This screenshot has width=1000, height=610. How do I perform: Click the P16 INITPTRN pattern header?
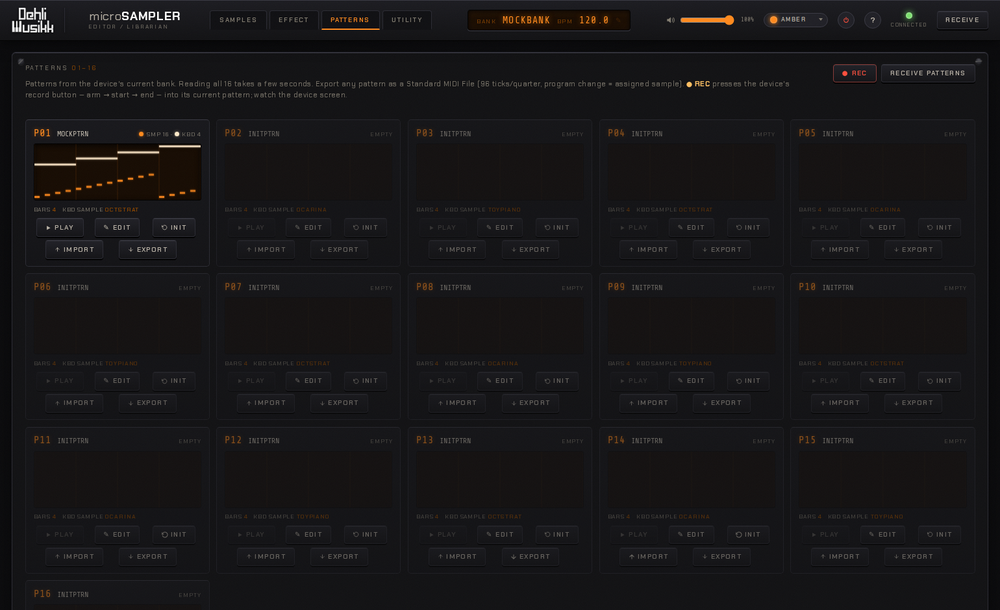coord(117,594)
